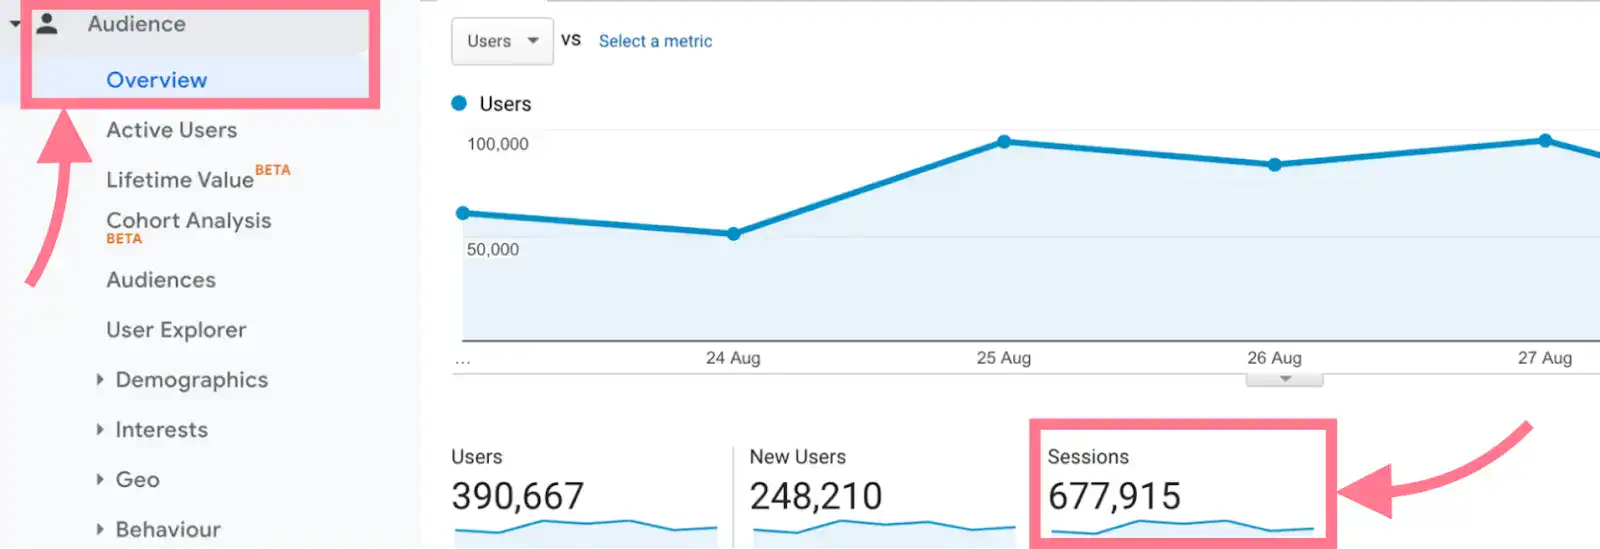The width and height of the screenshot is (1600, 549).
Task: Open the Cohort Analysis report
Action: (x=189, y=221)
